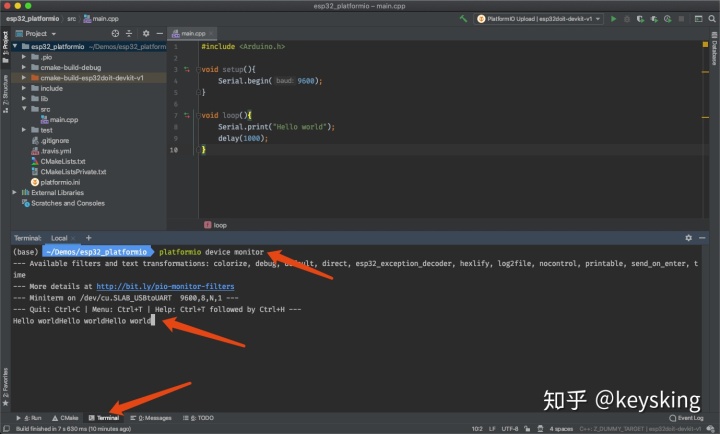Image resolution: width=720 pixels, height=434 pixels.
Task: Open the 4: Run tool window
Action: (29, 418)
